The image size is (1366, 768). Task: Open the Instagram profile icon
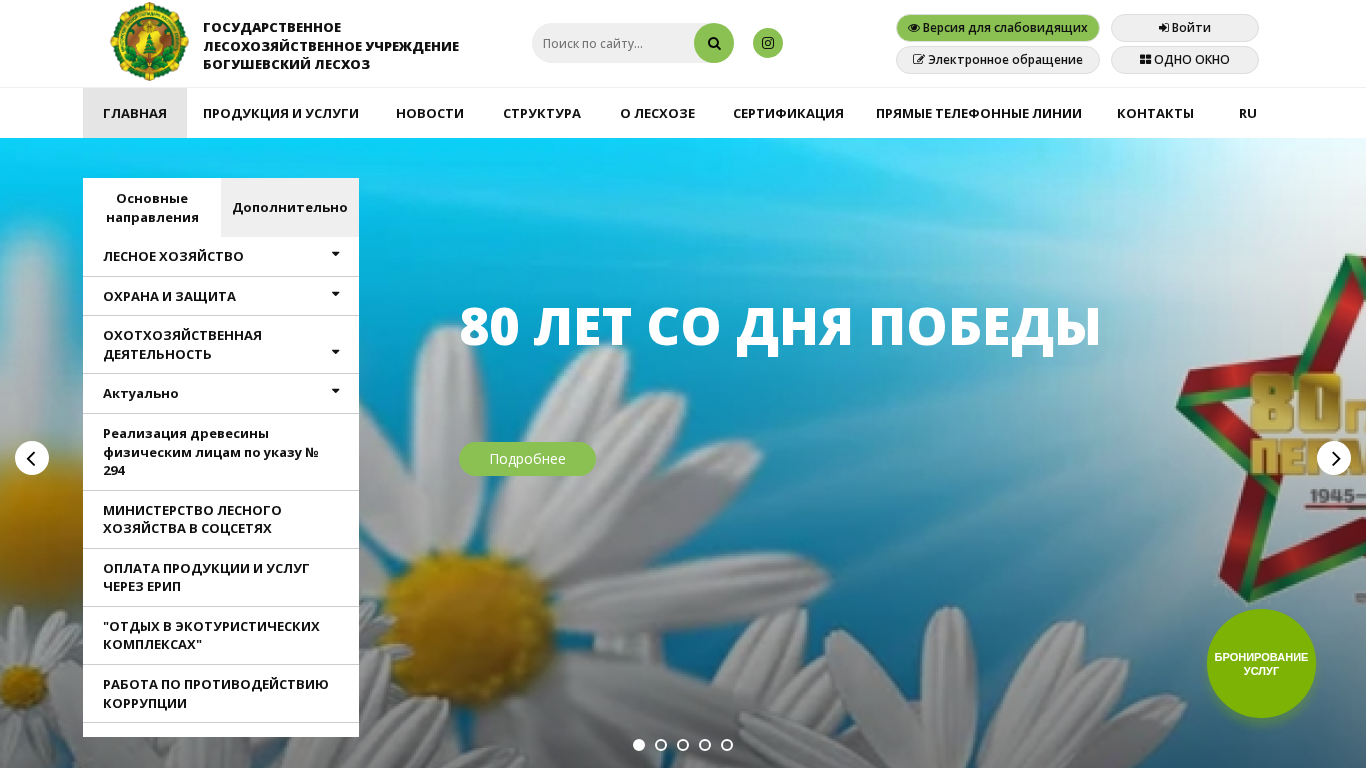point(768,43)
